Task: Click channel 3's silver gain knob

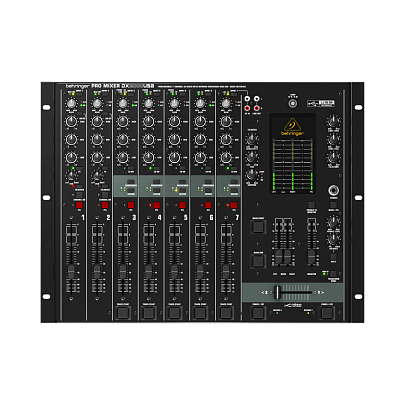Action: click(x=123, y=104)
